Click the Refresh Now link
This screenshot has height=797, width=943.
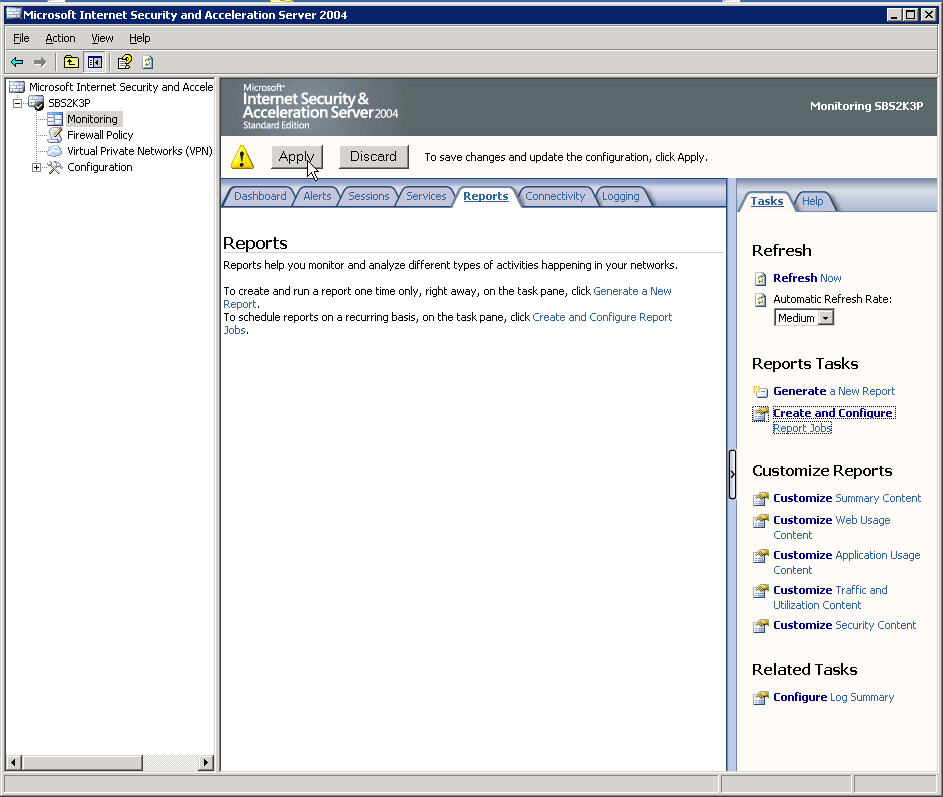[x=807, y=278]
